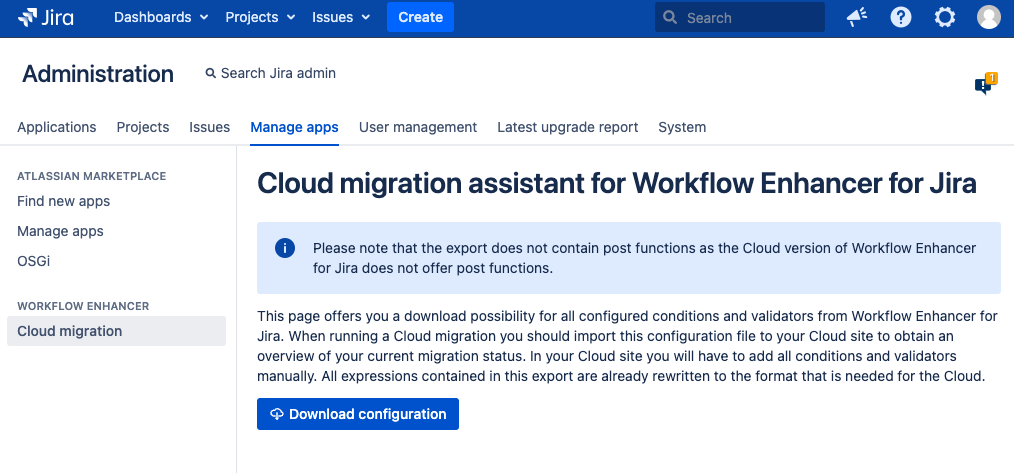Screen dimensions: 1014x473
Task: Open Manage apps in the sidebar
Action: 60,231
